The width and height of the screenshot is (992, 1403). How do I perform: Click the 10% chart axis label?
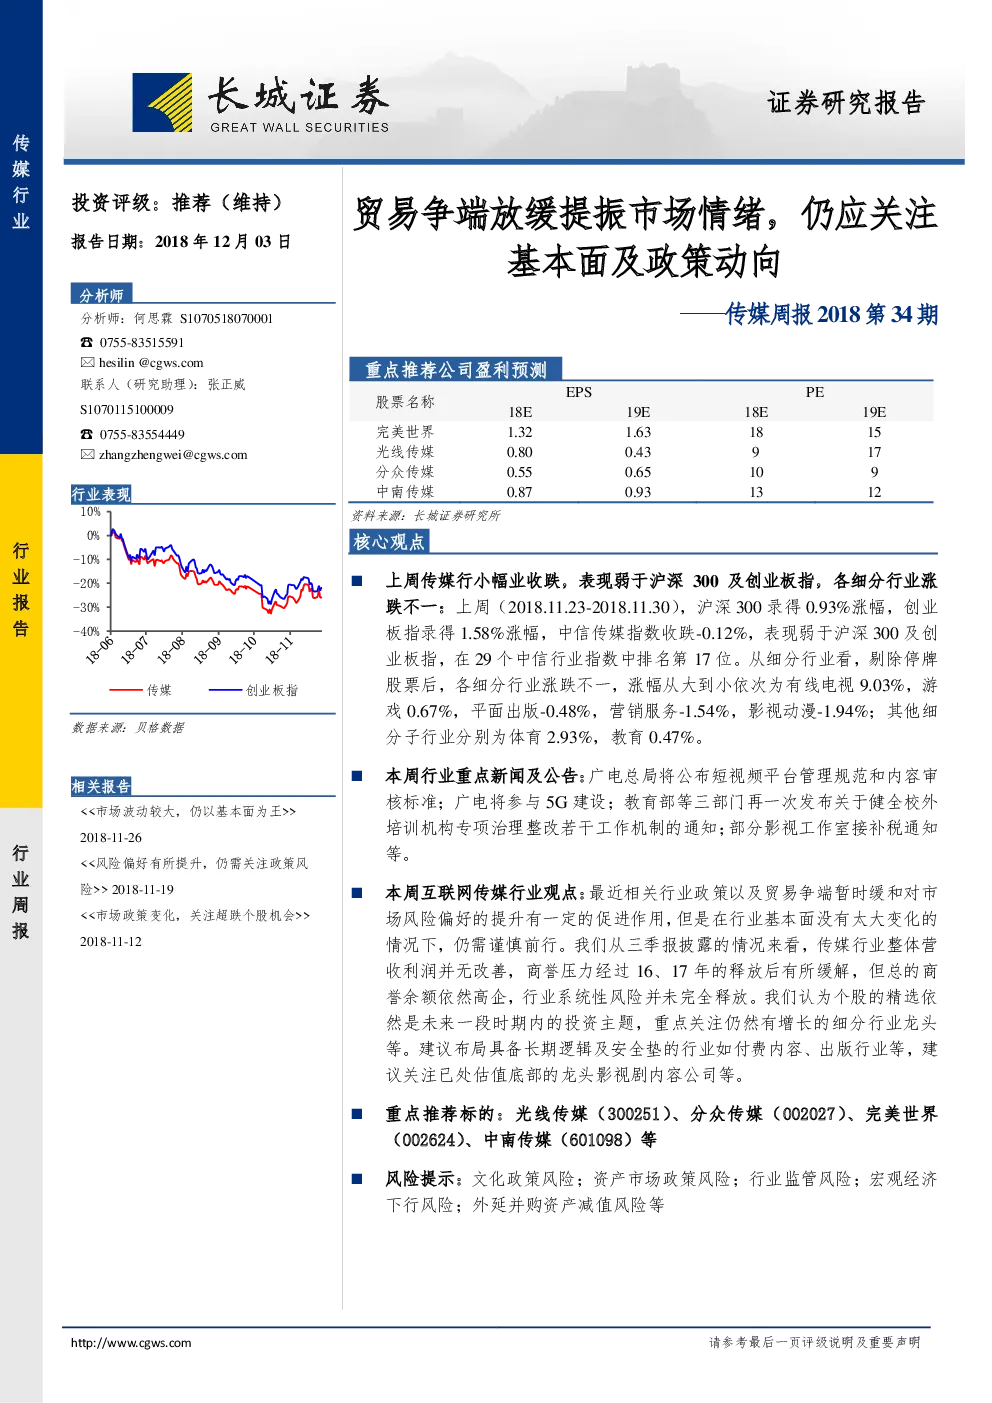(x=90, y=512)
